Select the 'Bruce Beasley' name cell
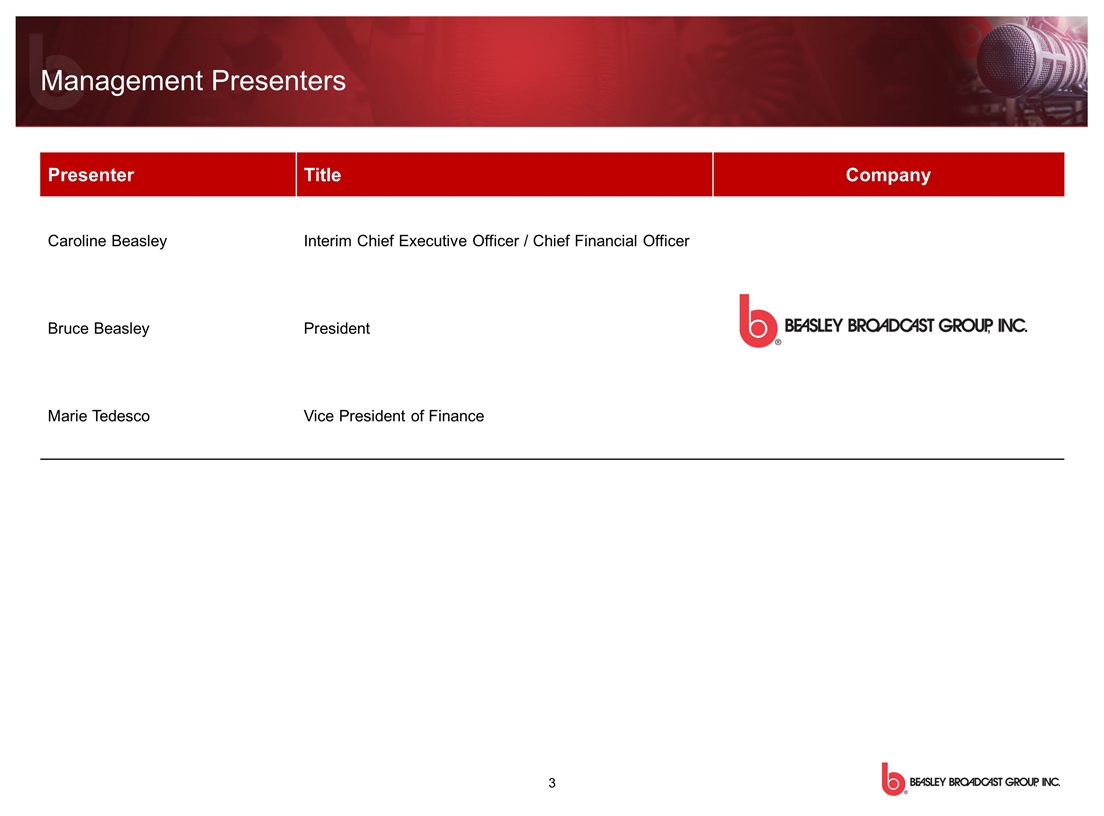Screen dimensions: 1104x816 point(98,328)
